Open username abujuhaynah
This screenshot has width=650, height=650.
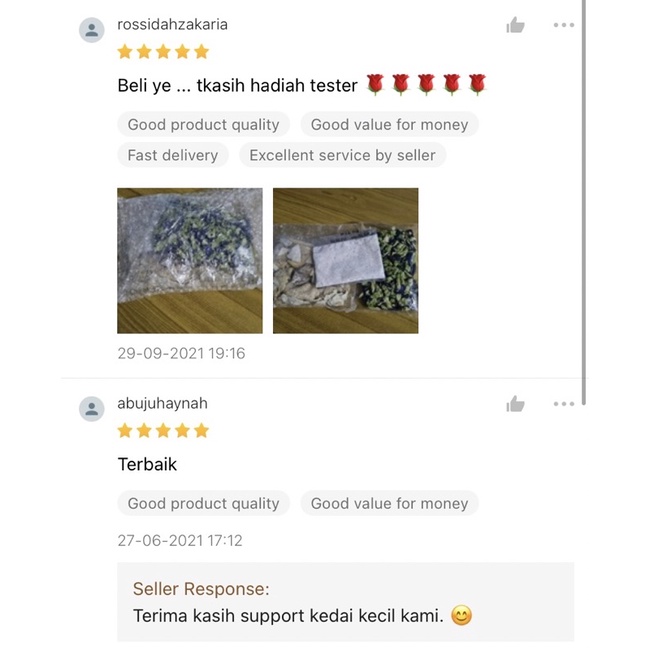[162, 403]
